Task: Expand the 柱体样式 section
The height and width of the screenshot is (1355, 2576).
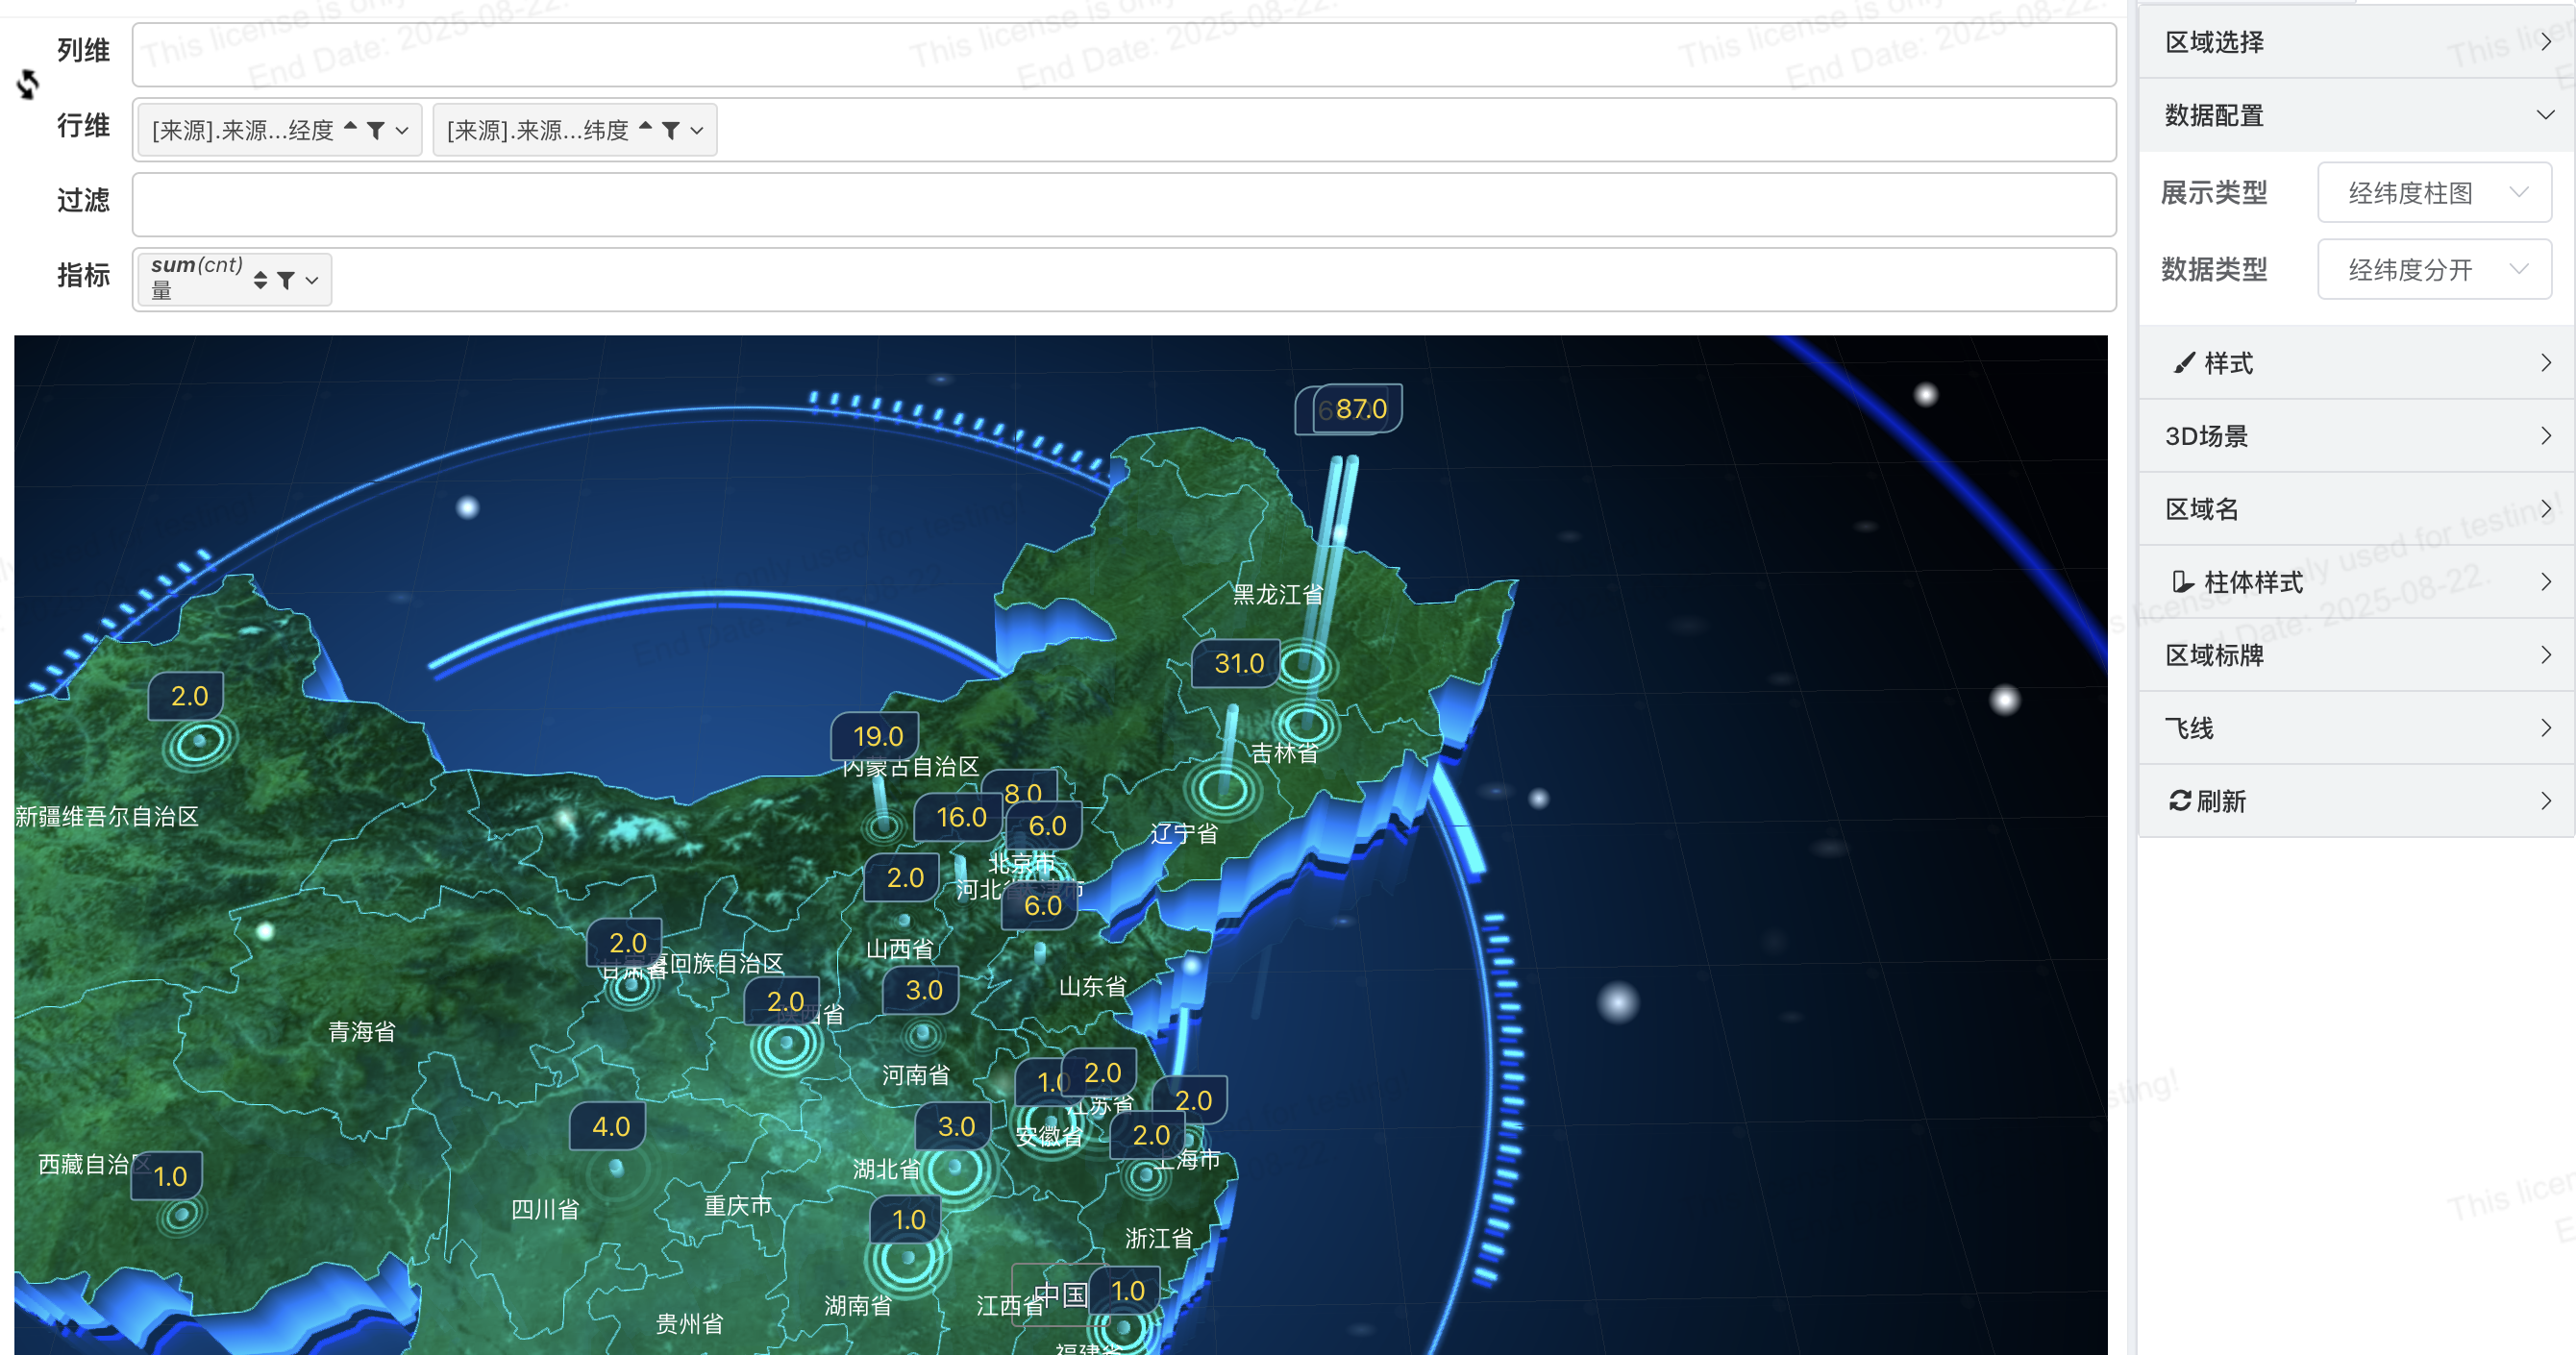Action: pyautogui.click(x=2356, y=582)
